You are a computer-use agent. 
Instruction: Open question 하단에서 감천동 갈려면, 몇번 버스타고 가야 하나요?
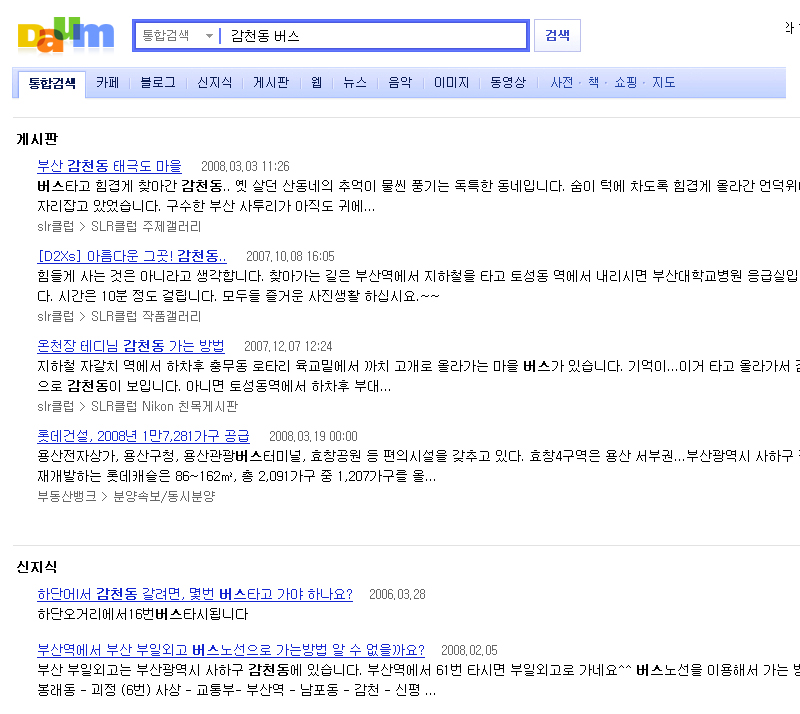(195, 594)
